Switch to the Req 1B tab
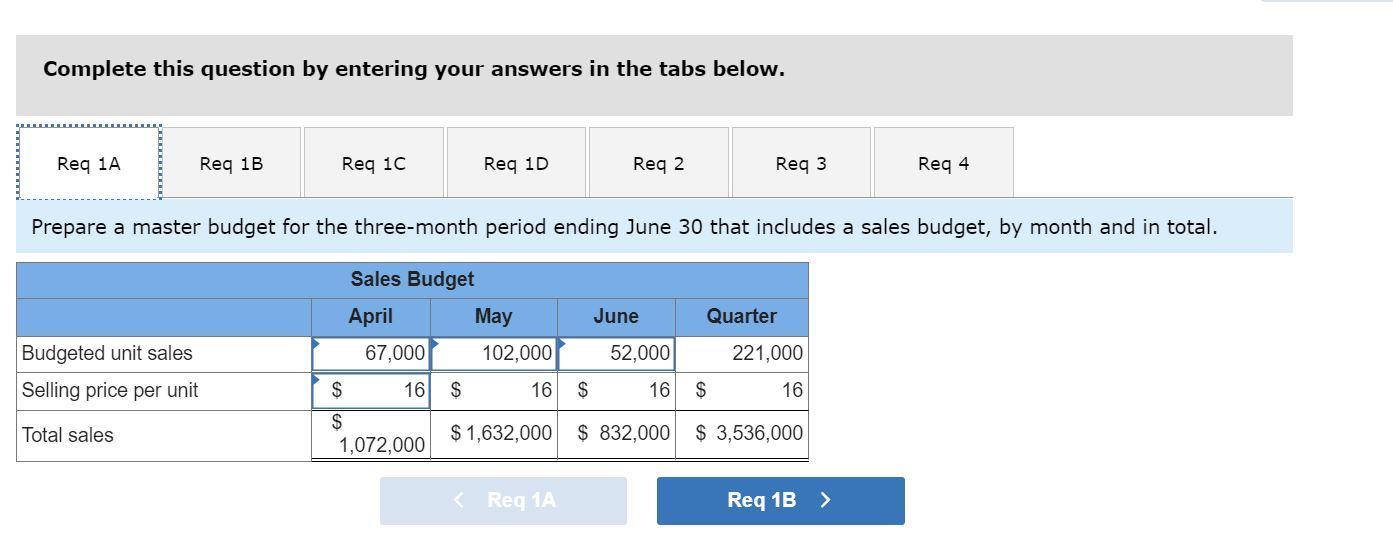1393x556 pixels. click(231, 163)
